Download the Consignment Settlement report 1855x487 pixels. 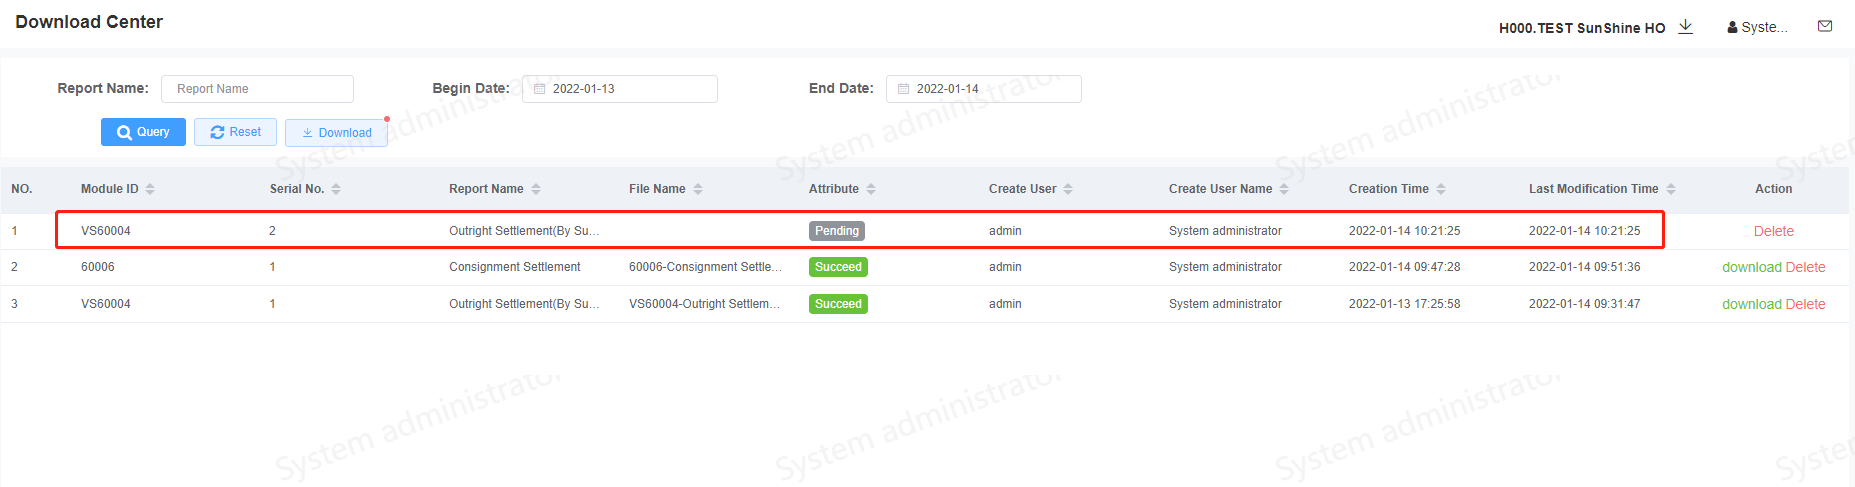pyautogui.click(x=1751, y=267)
